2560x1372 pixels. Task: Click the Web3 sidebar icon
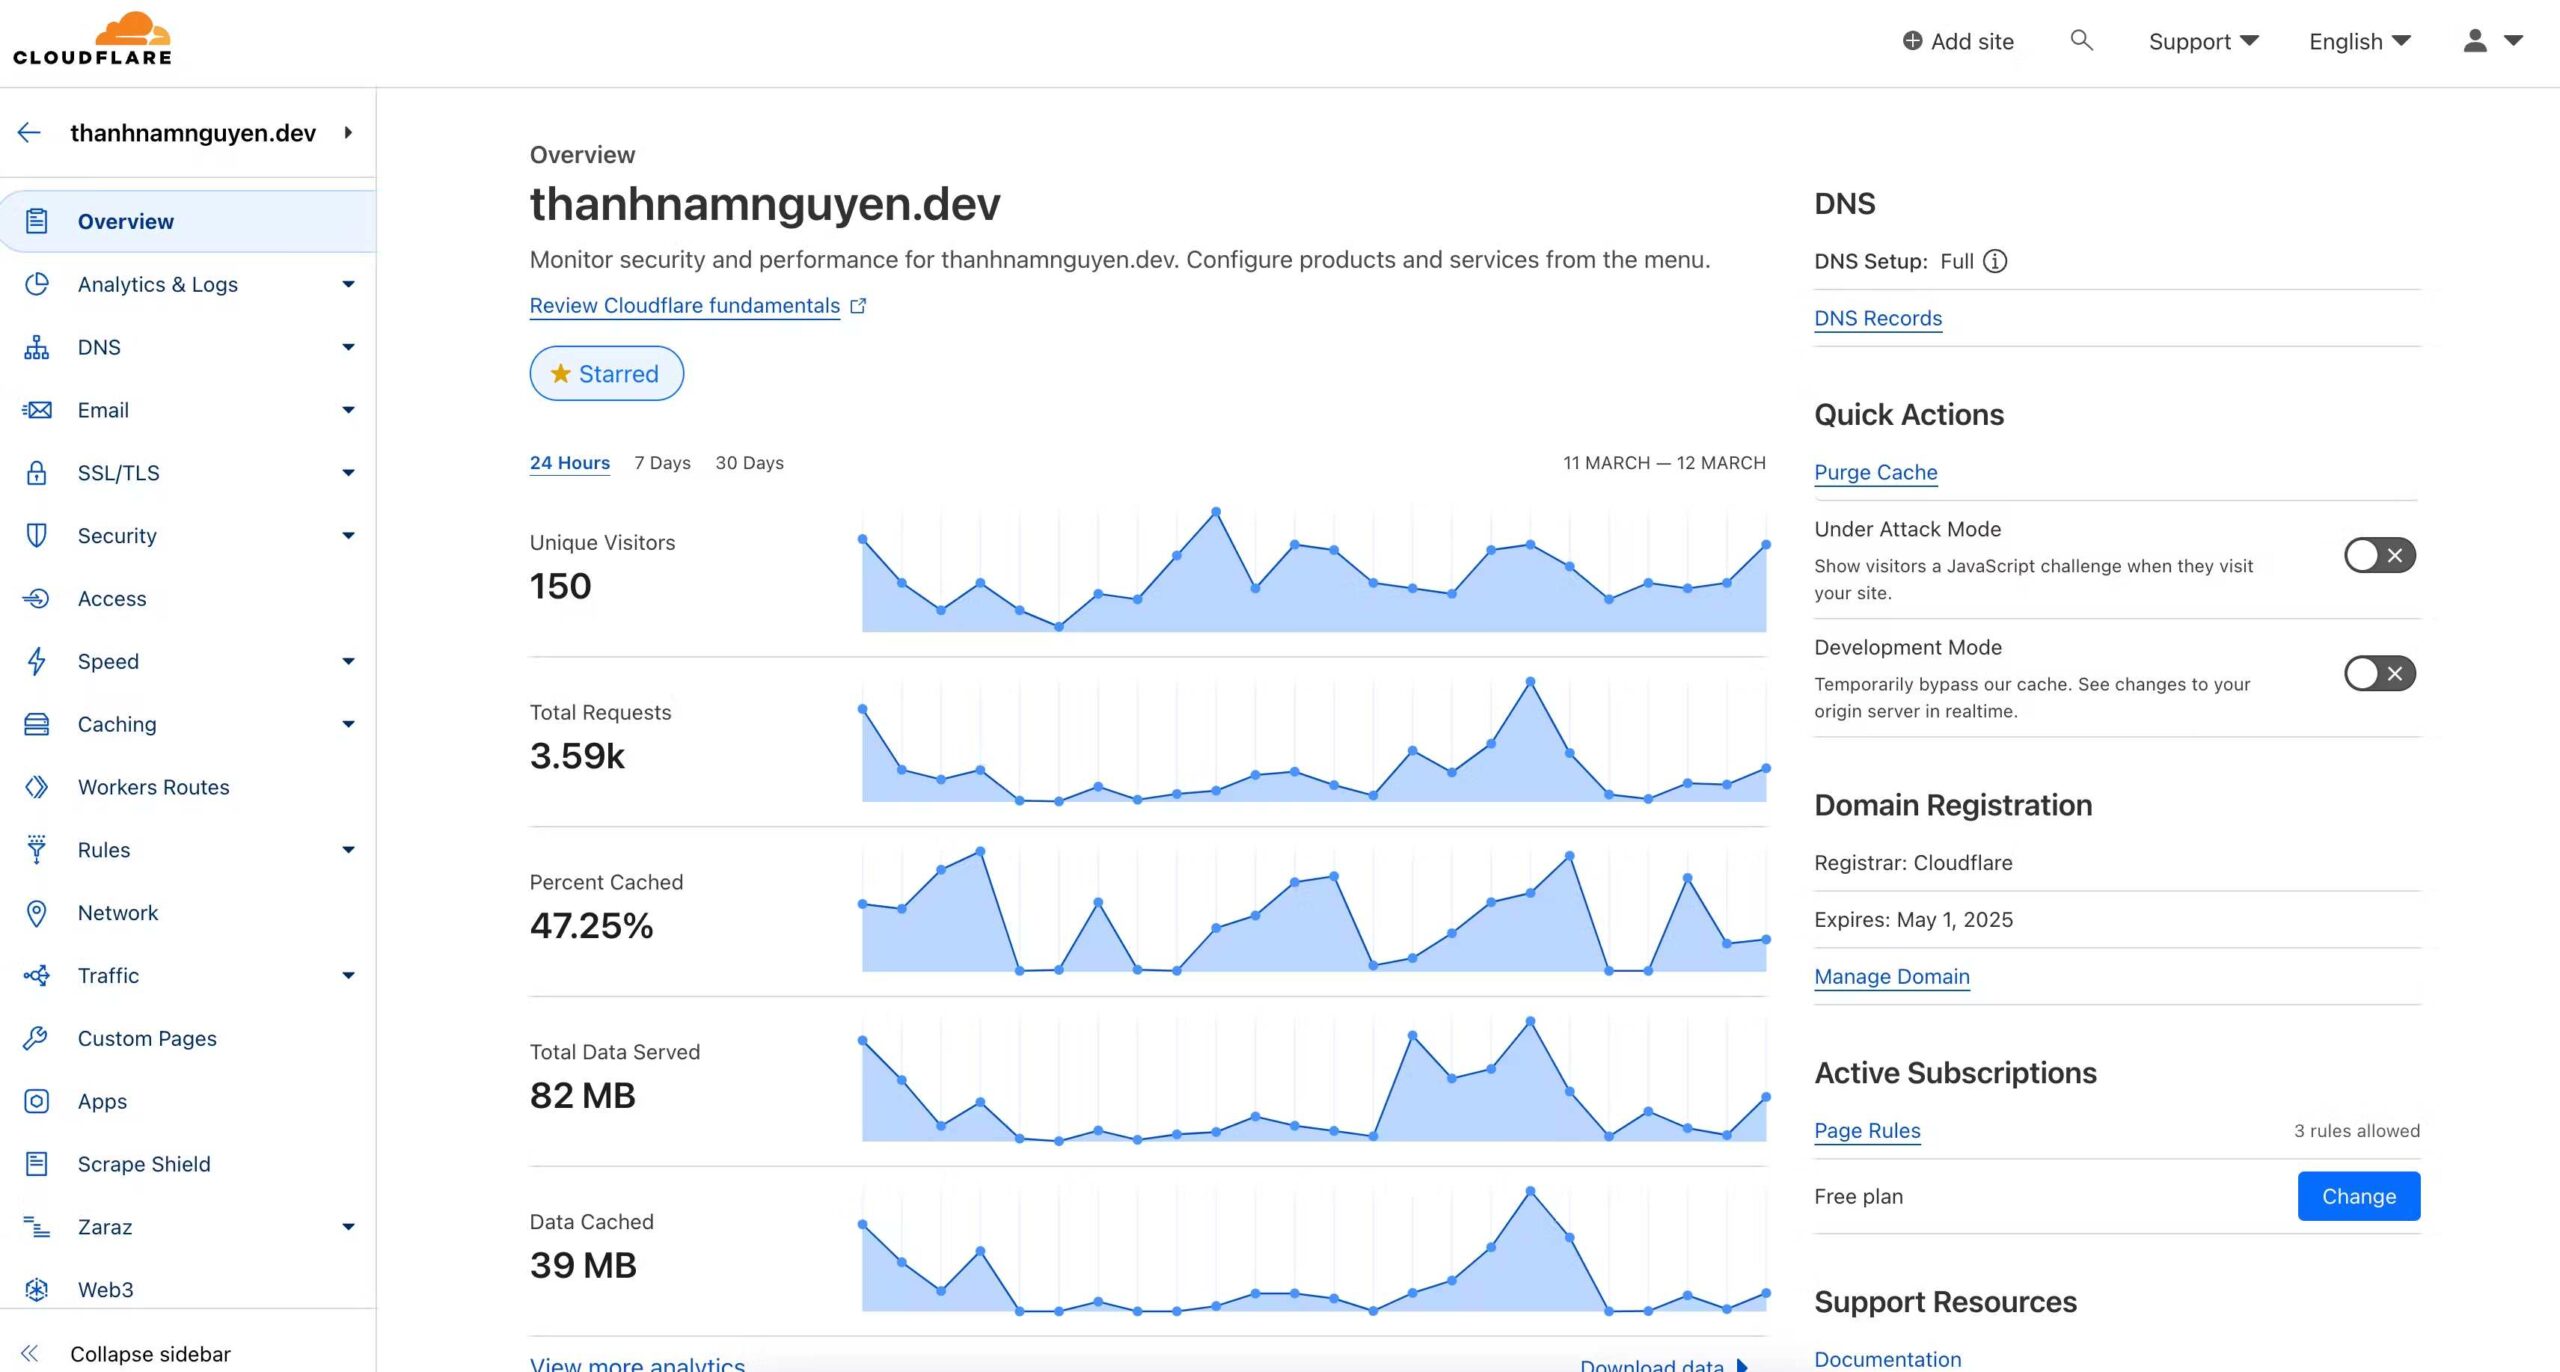[36, 1290]
